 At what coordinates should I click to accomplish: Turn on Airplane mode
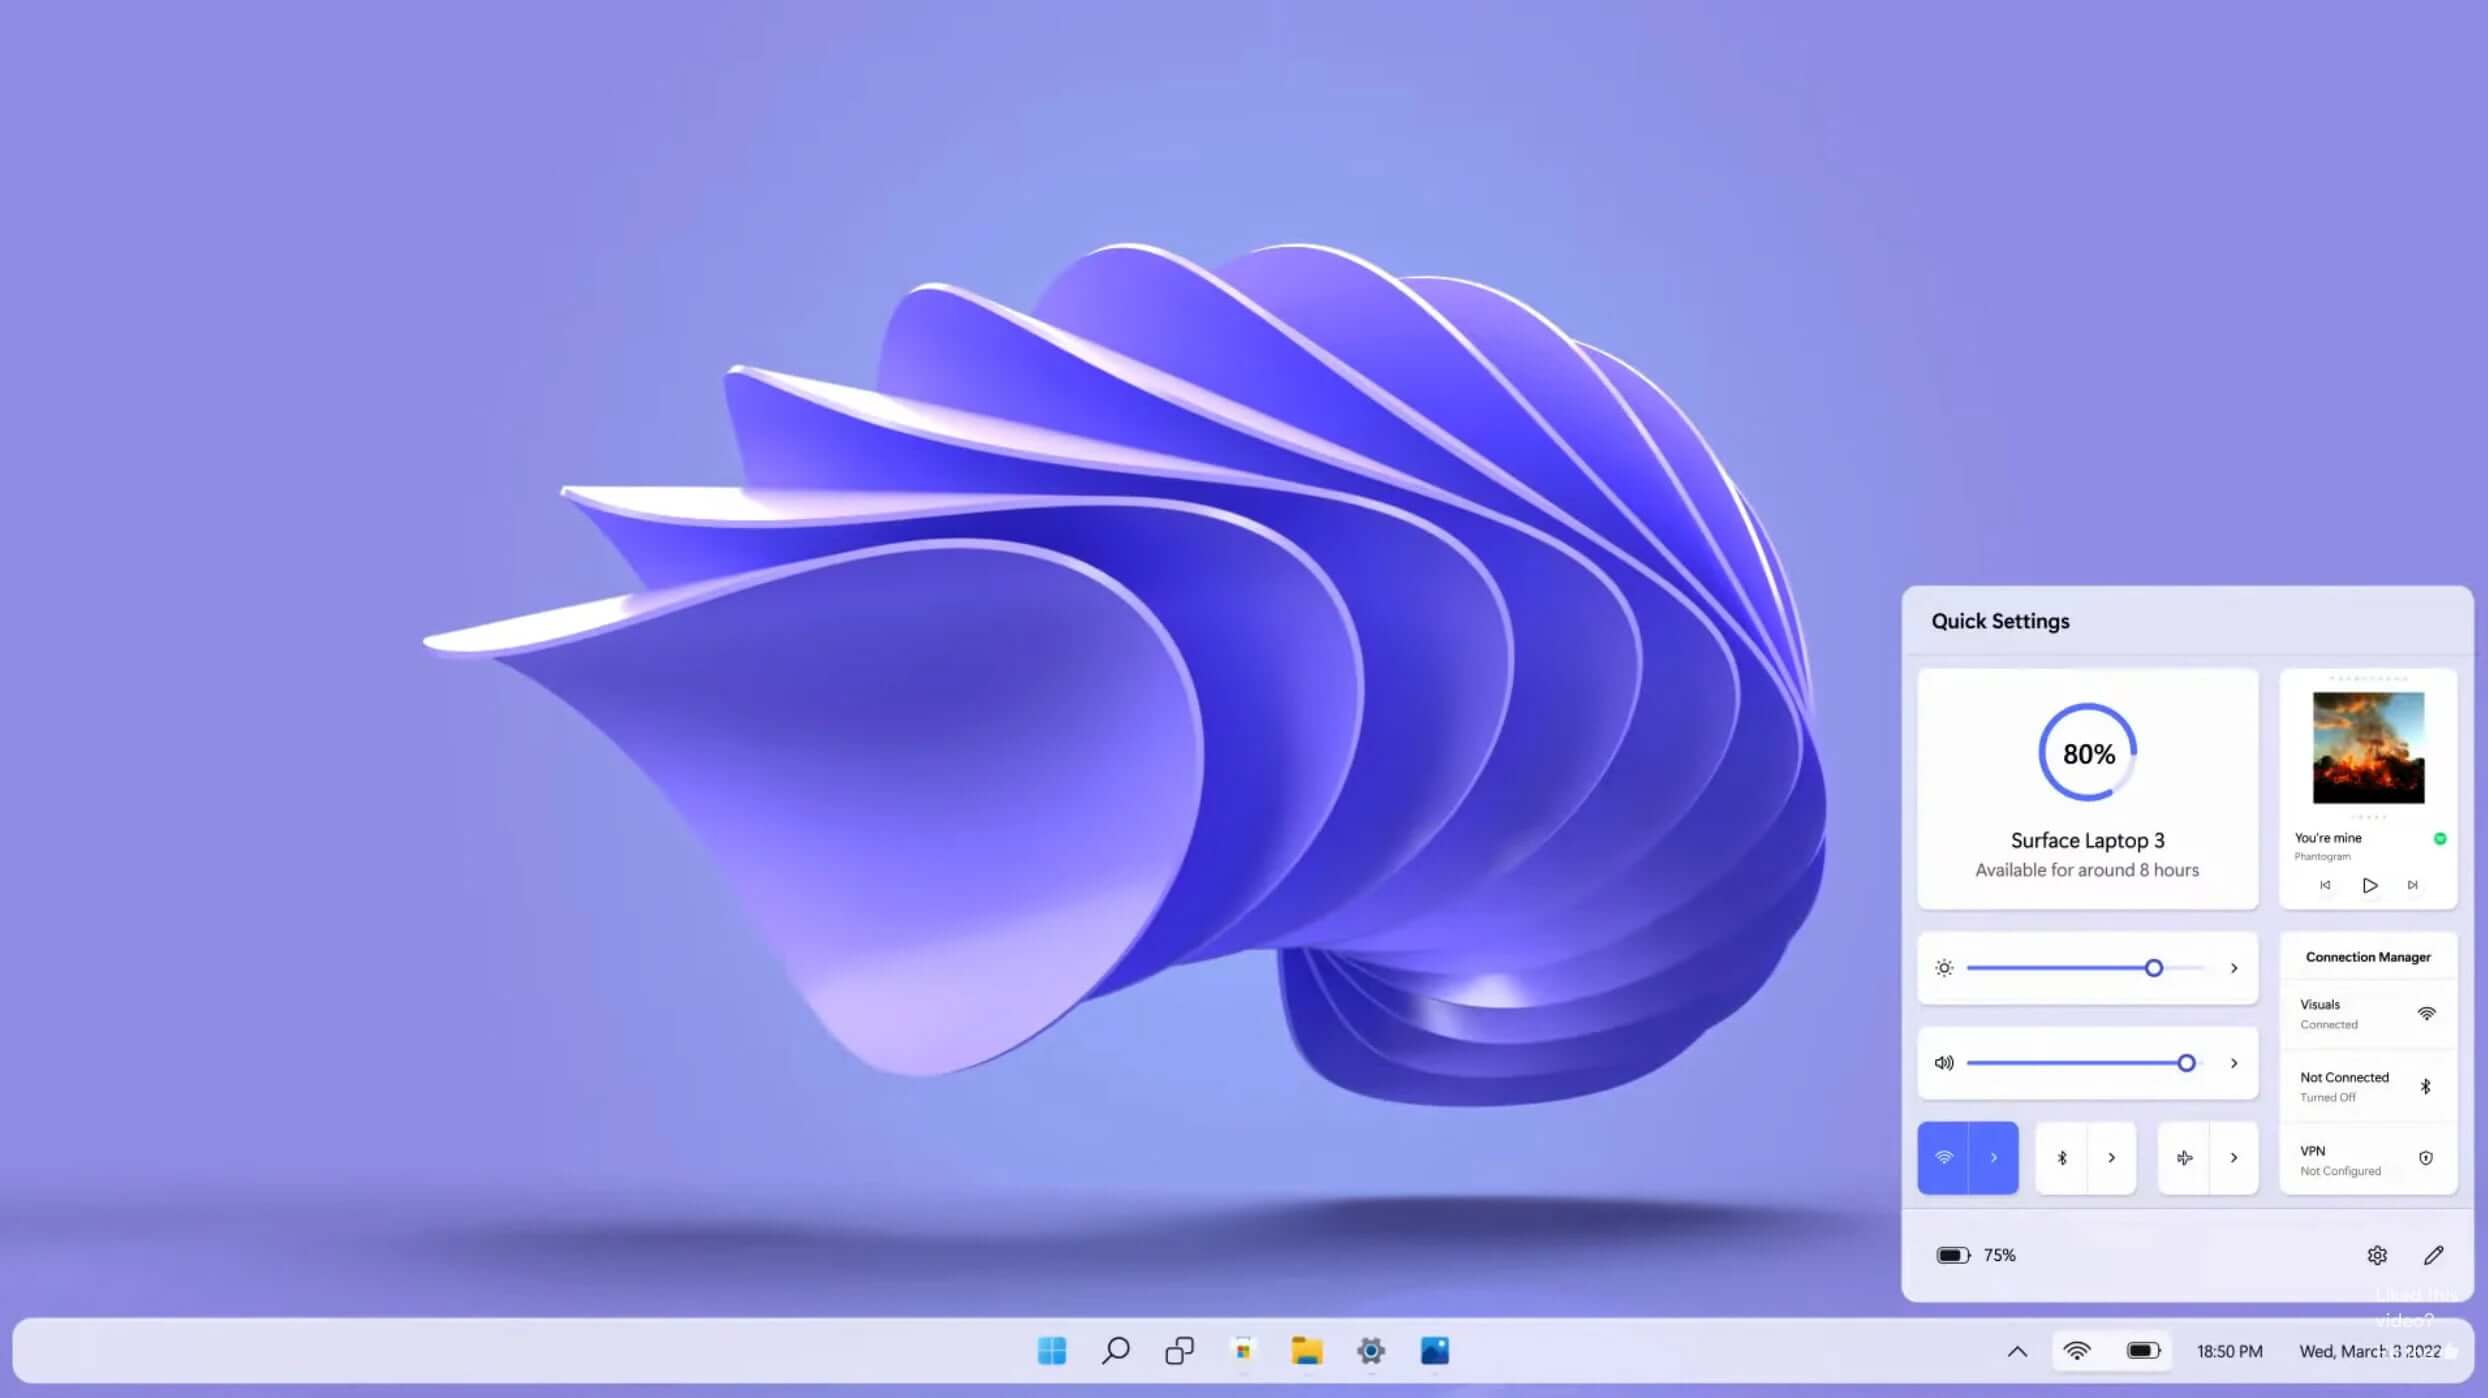coord(2184,1157)
